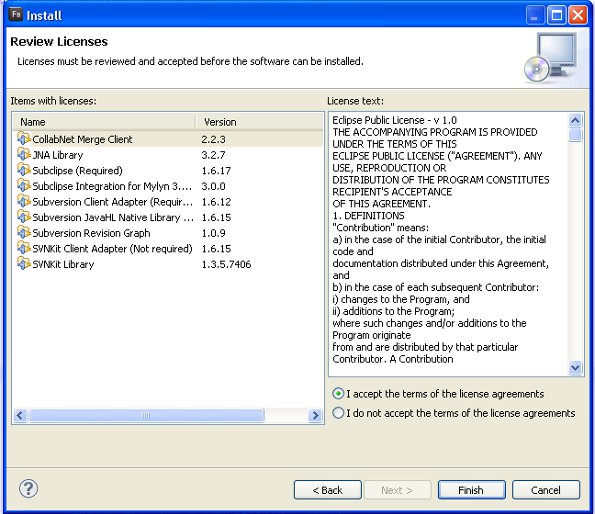The image size is (595, 514).
Task: Select the Subversion Client Adapter row
Action: [x=168, y=201]
